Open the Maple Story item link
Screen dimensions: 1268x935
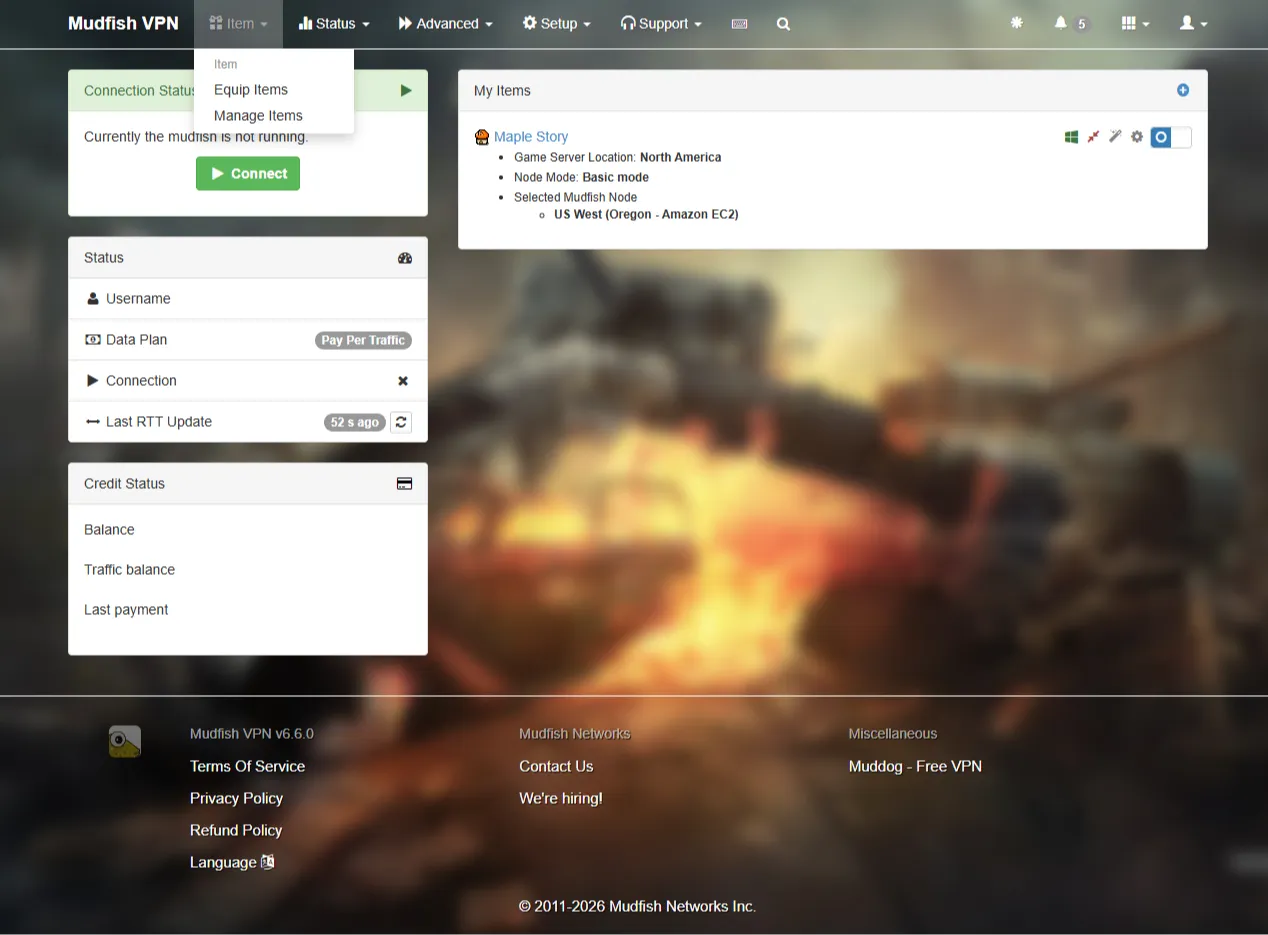(531, 137)
